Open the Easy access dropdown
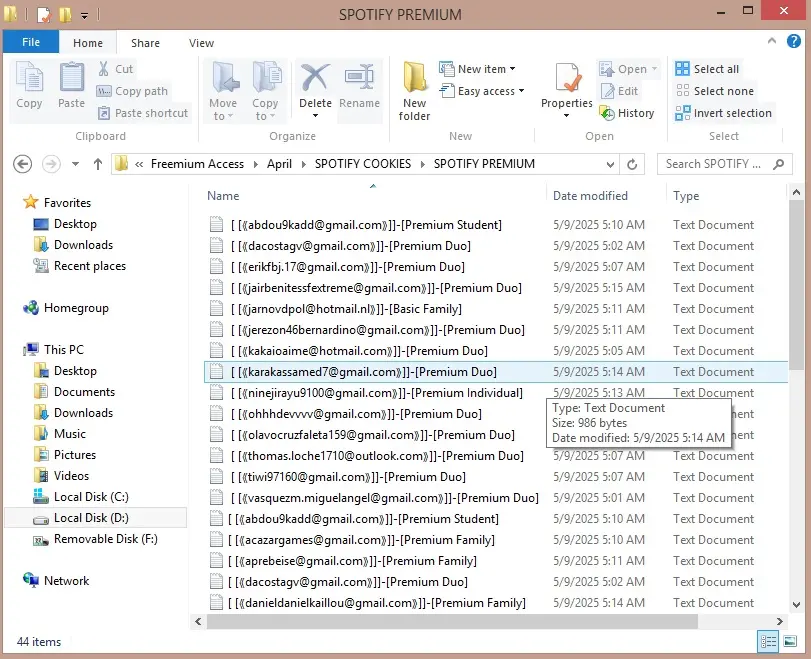Viewport: 811px width, 659px height. coord(482,91)
